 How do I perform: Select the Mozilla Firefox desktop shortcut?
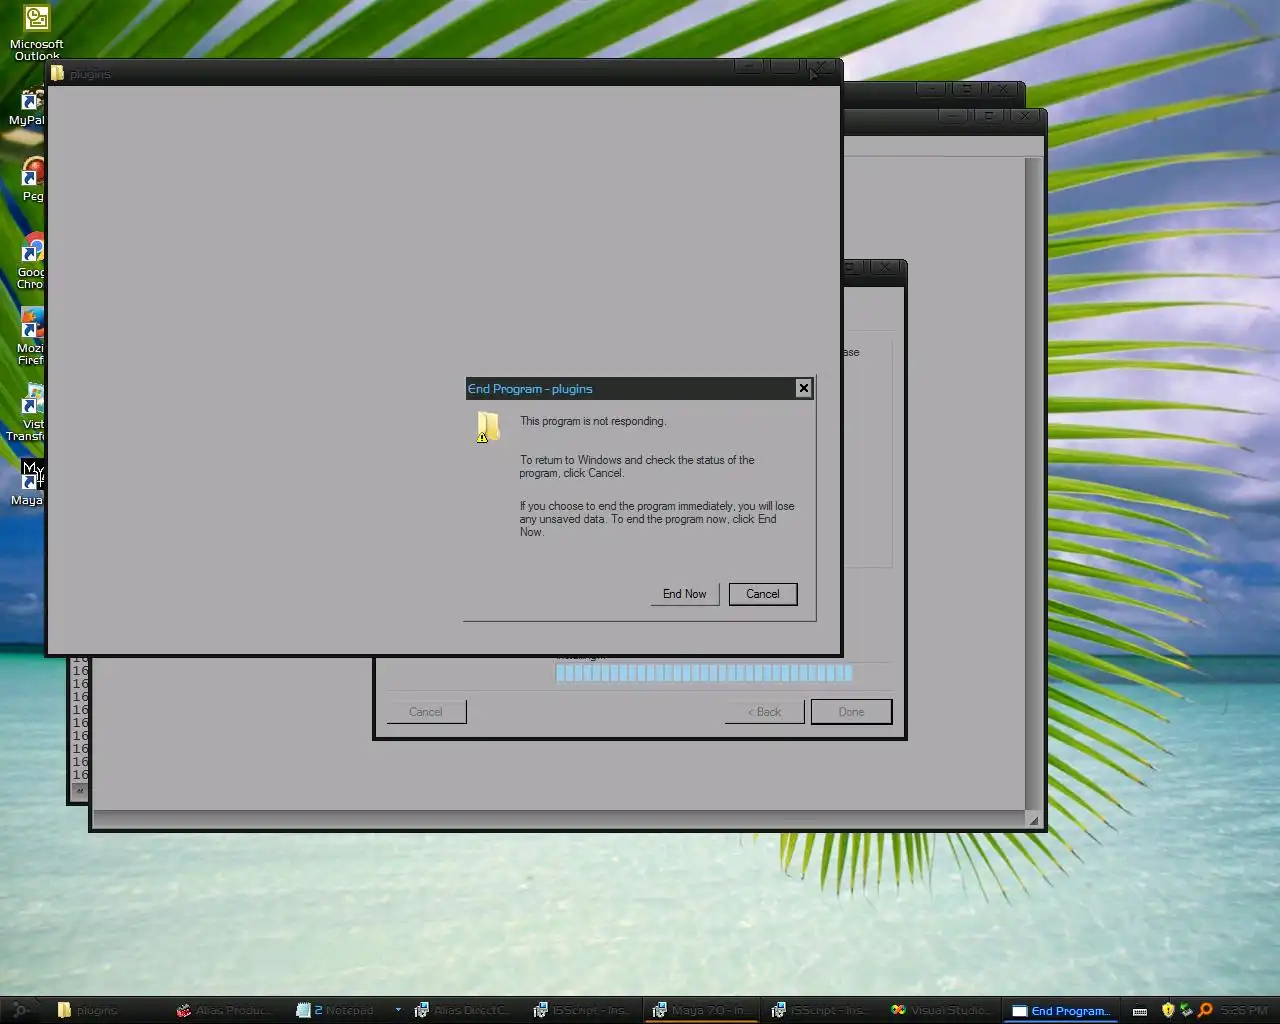coord(30,338)
